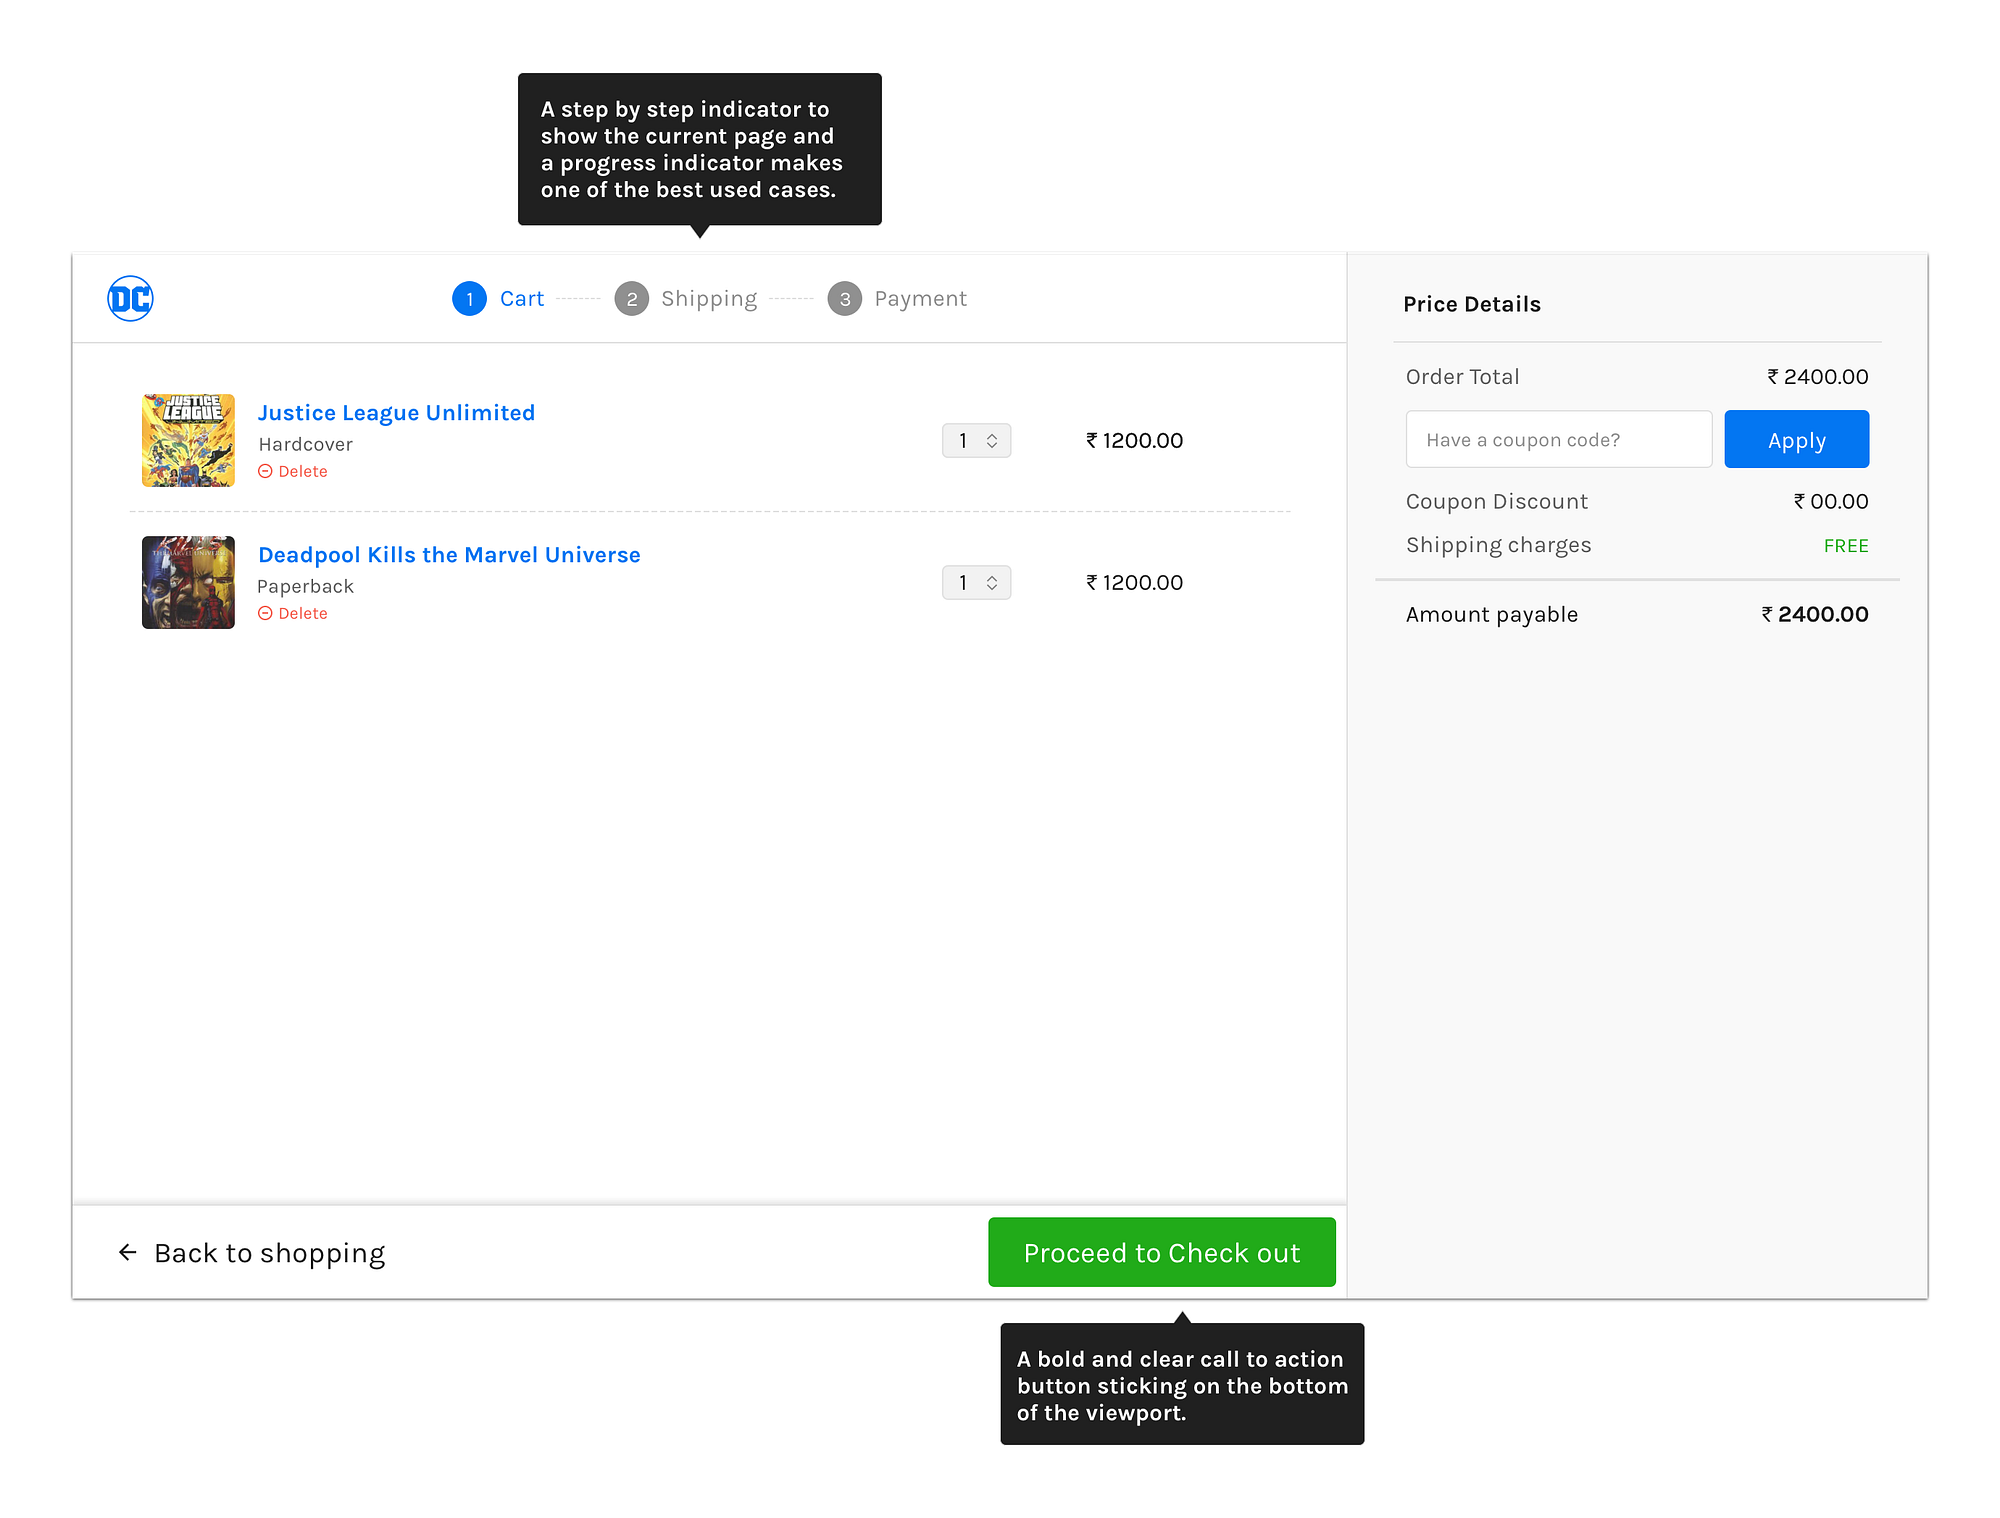Click the DC logo icon
The image size is (2000, 1518).
130,298
